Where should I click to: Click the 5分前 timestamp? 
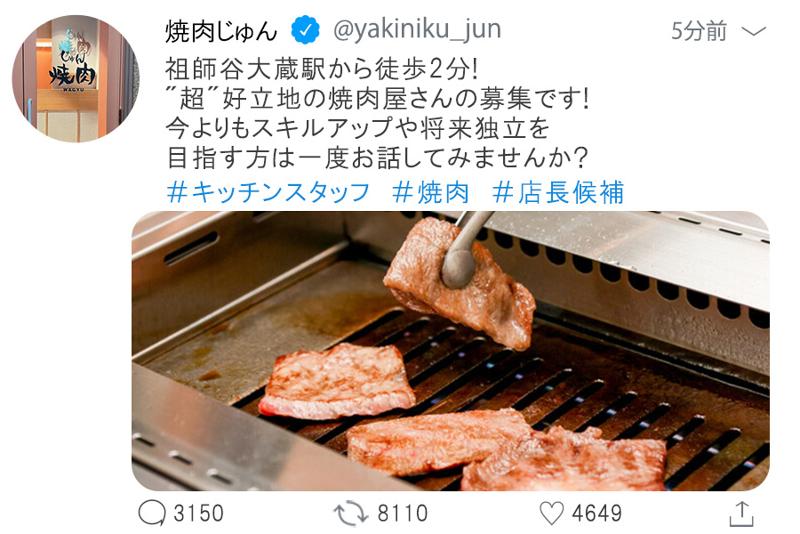coord(699,31)
